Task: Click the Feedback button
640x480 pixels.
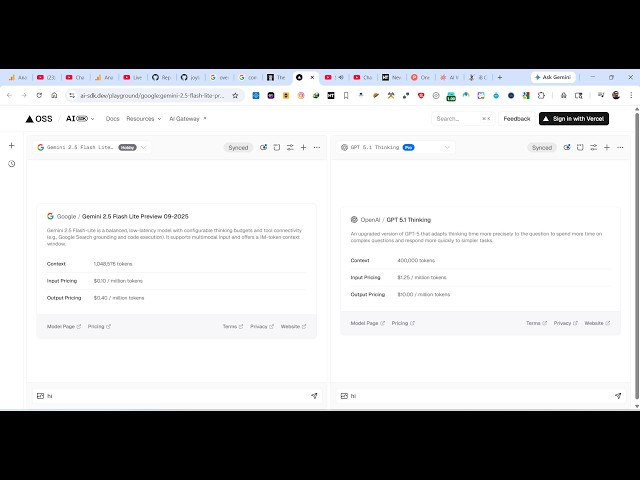Action: (x=517, y=119)
